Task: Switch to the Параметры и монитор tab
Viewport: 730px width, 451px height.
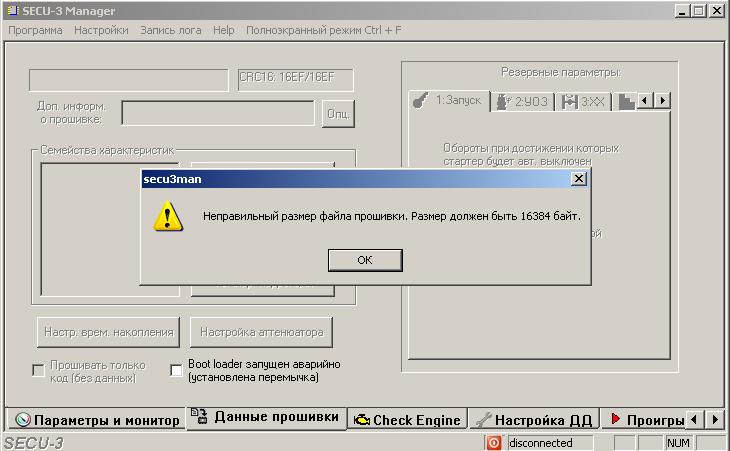Action: point(96,420)
